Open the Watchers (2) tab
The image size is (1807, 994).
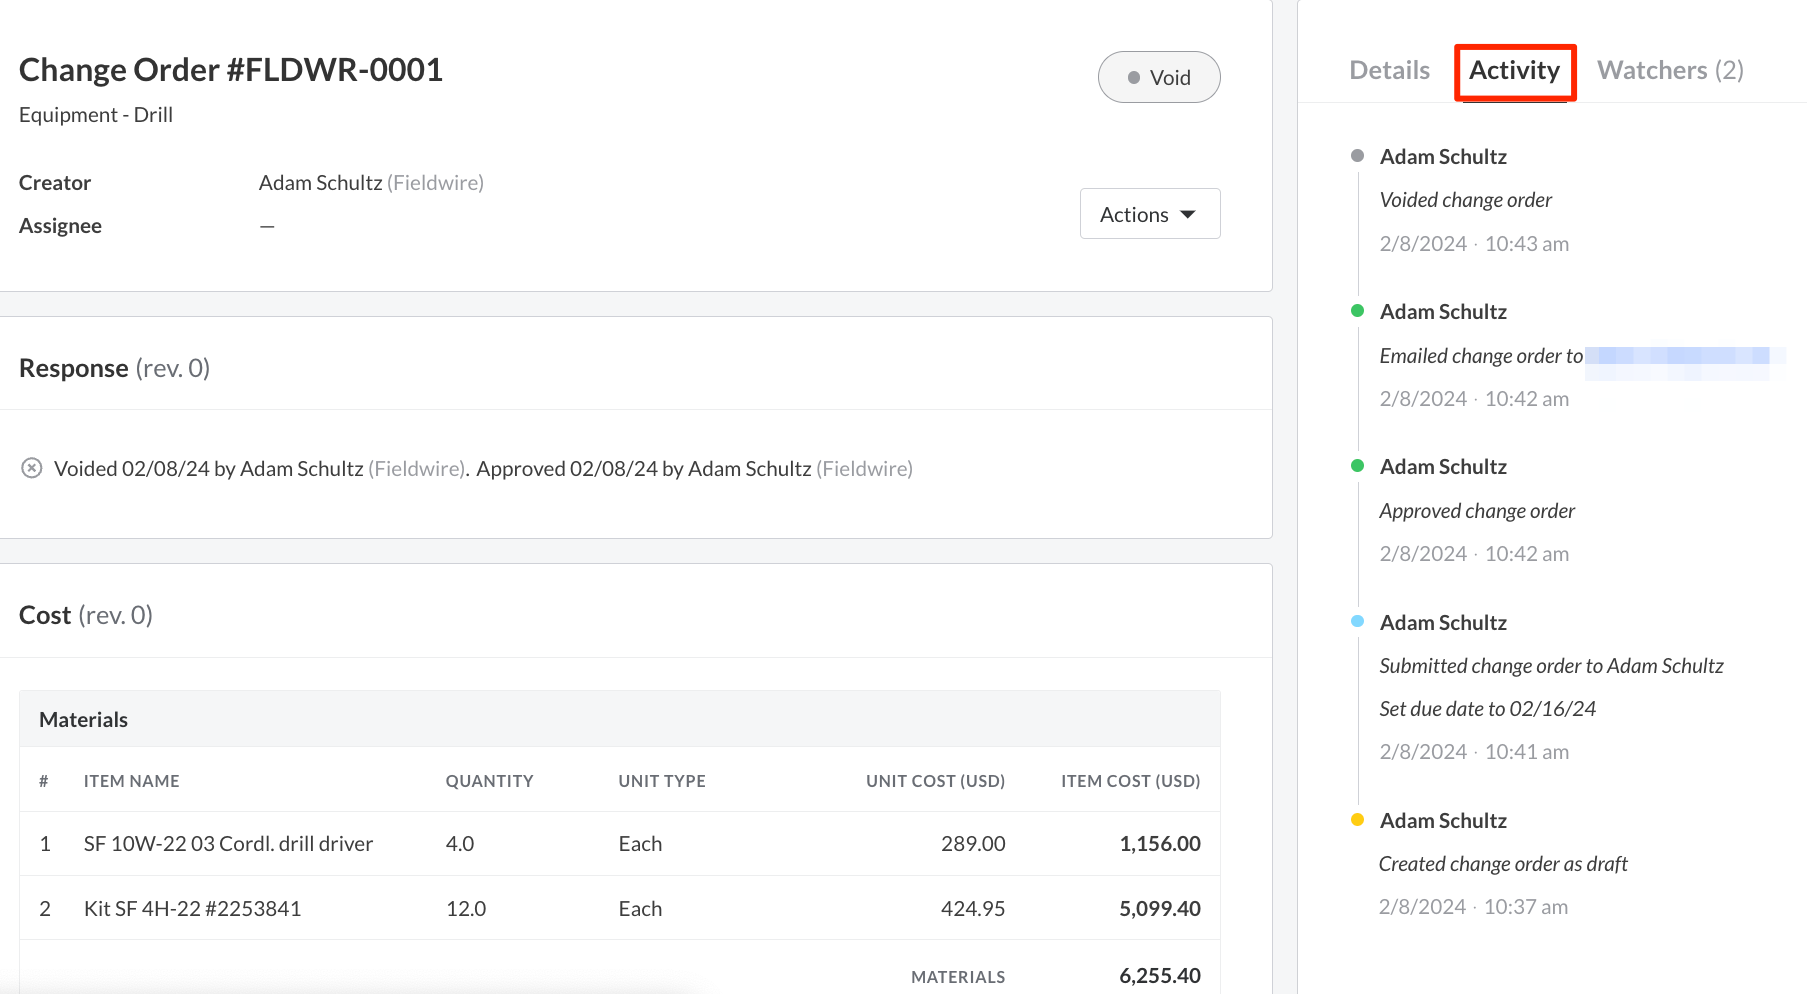[x=1670, y=70]
